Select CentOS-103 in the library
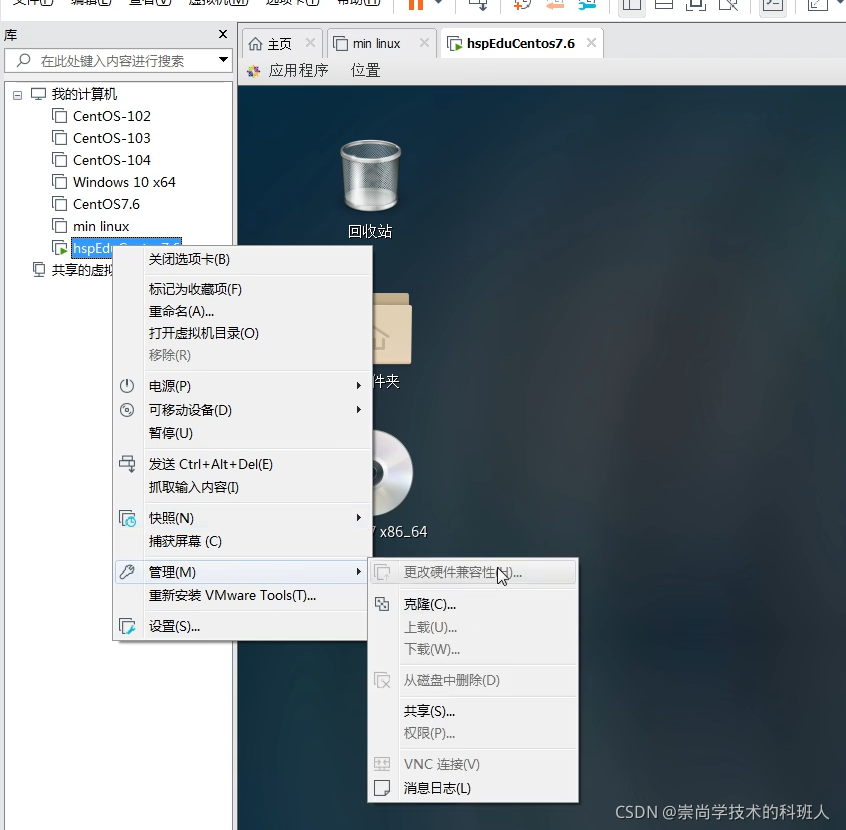Image resolution: width=846 pixels, height=830 pixels. coord(111,138)
